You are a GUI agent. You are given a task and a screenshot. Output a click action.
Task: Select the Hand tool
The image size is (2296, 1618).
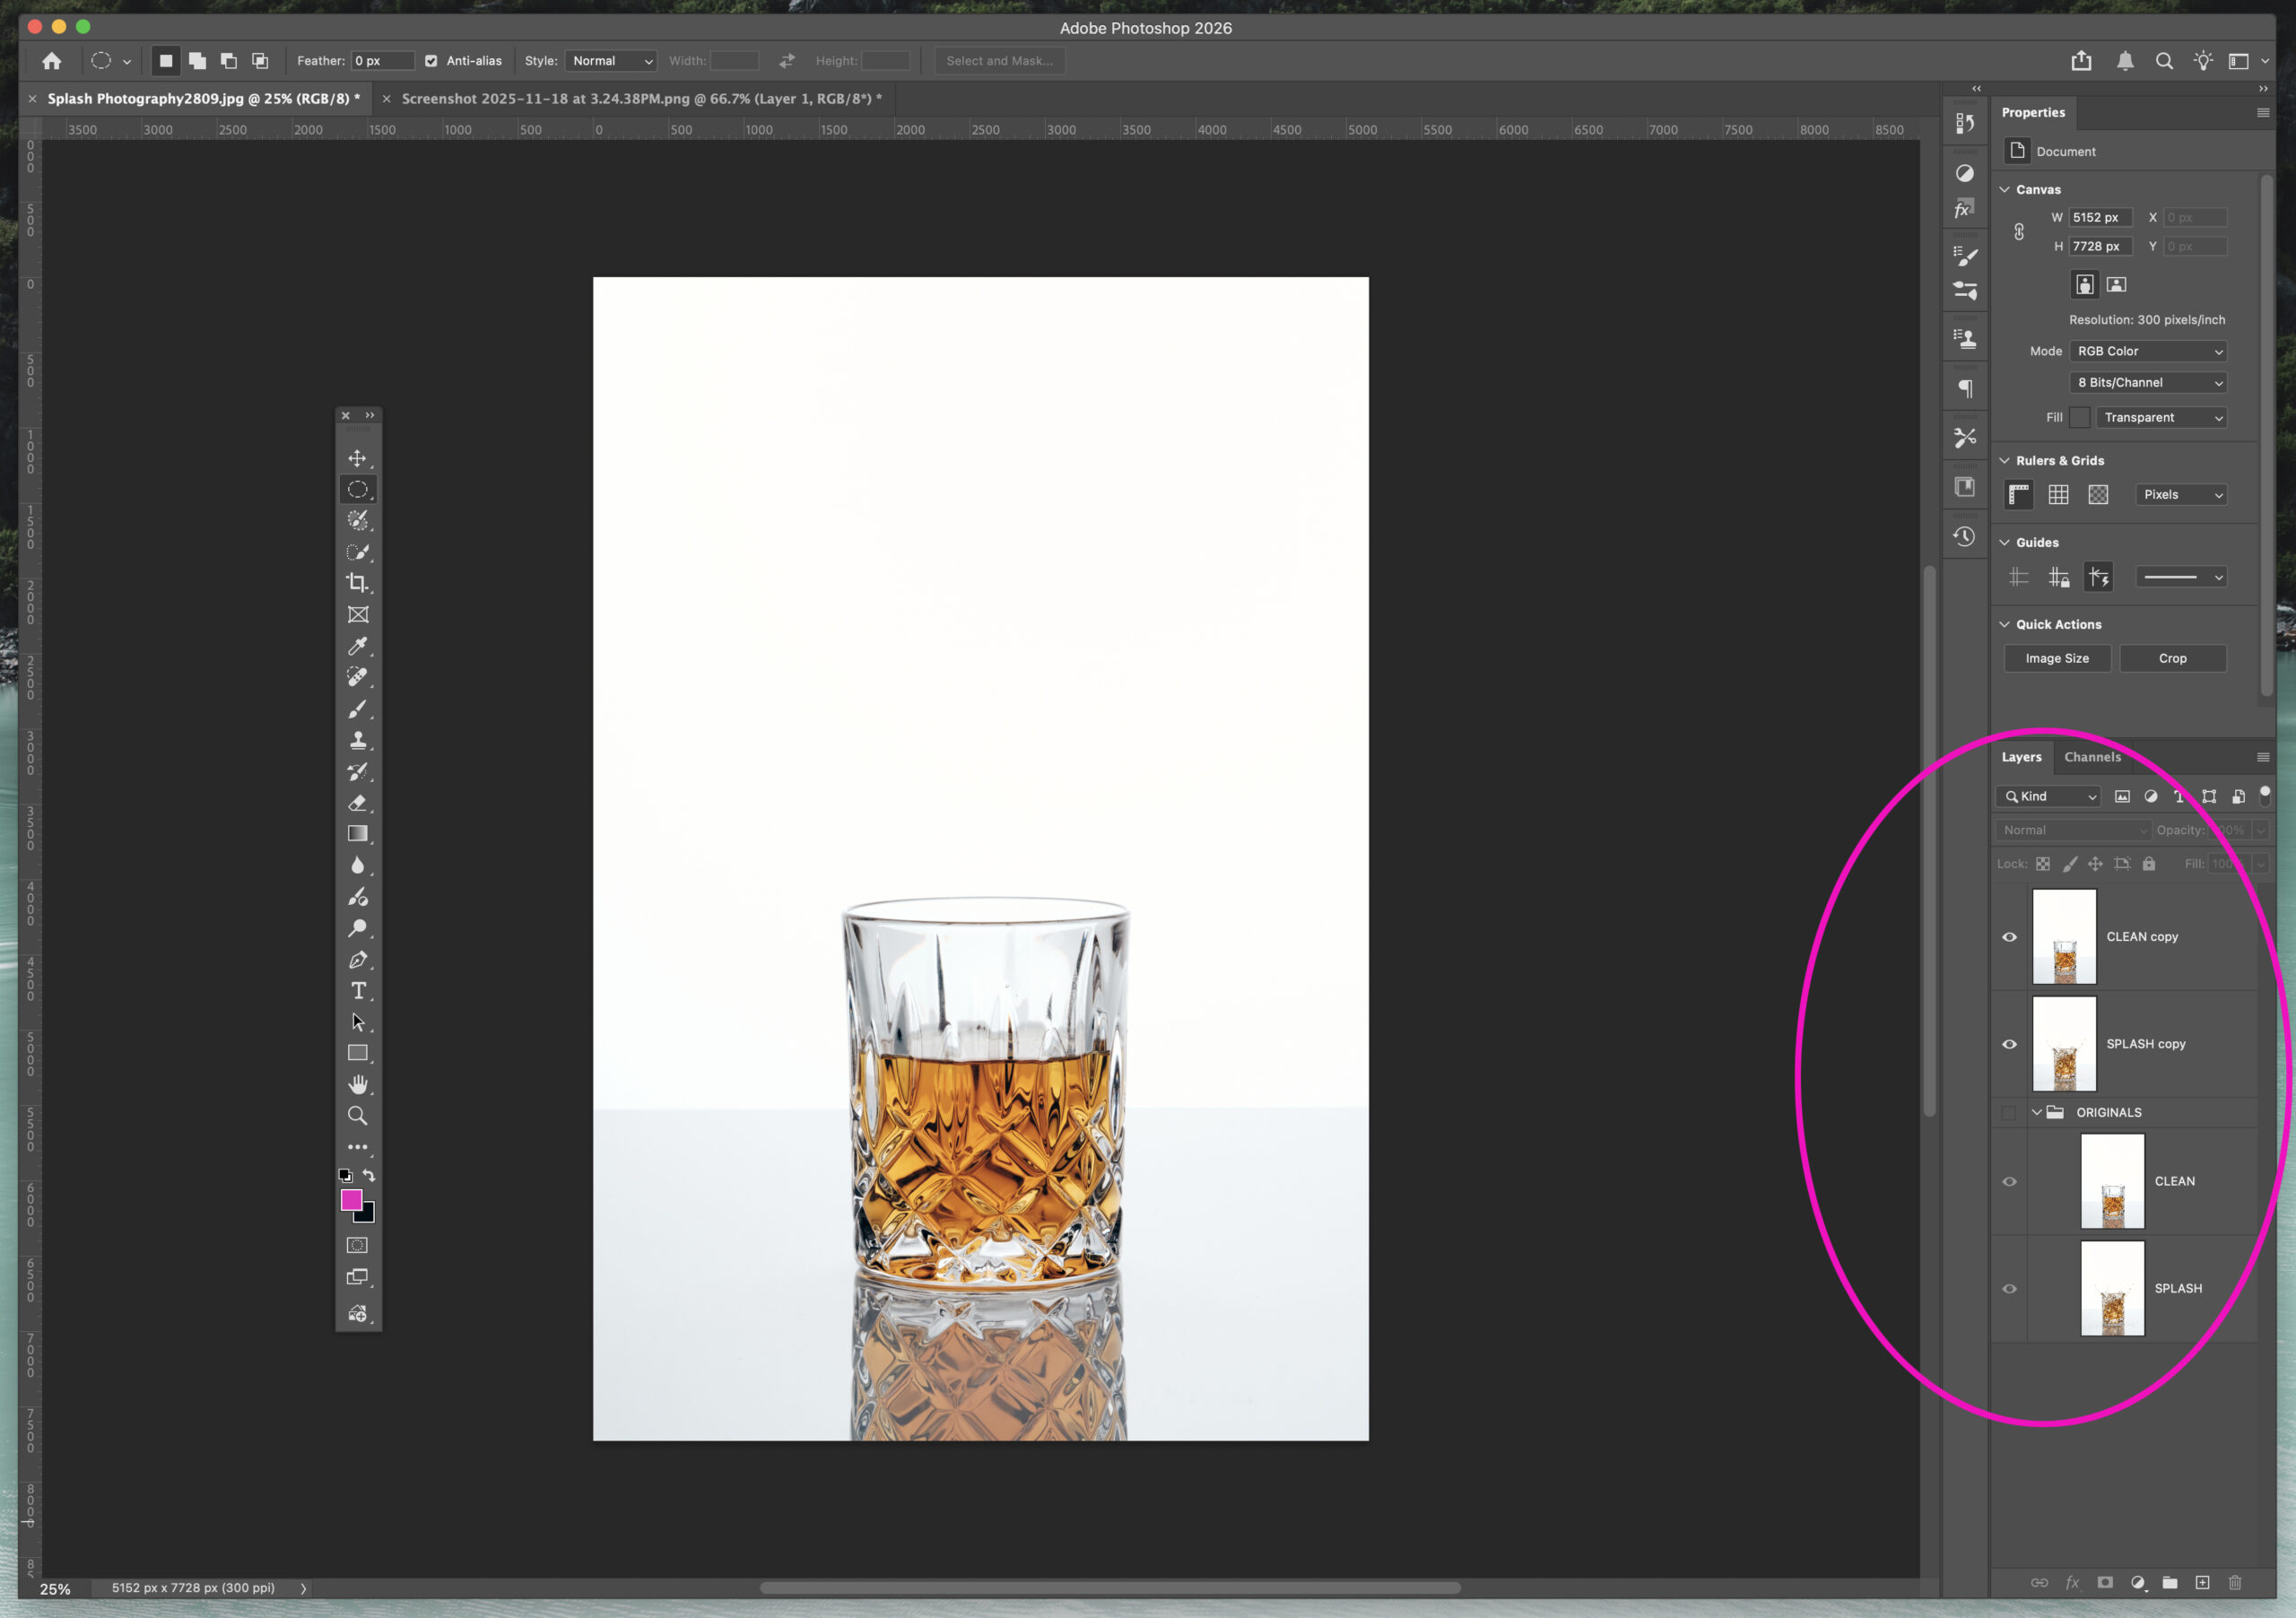coord(358,1083)
